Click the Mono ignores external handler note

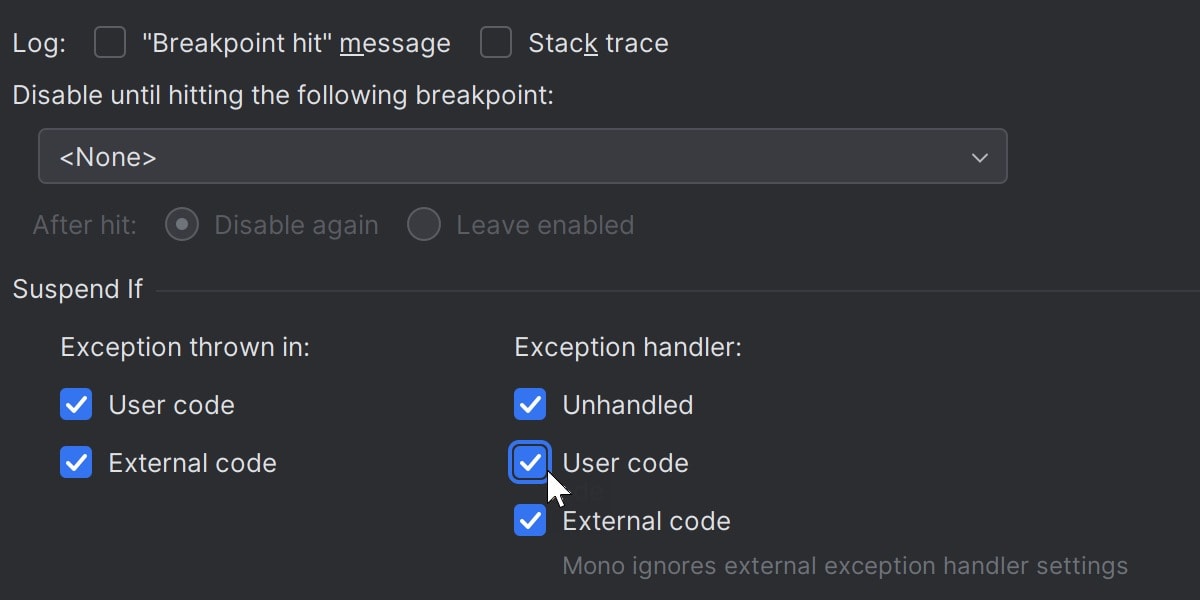point(845,566)
